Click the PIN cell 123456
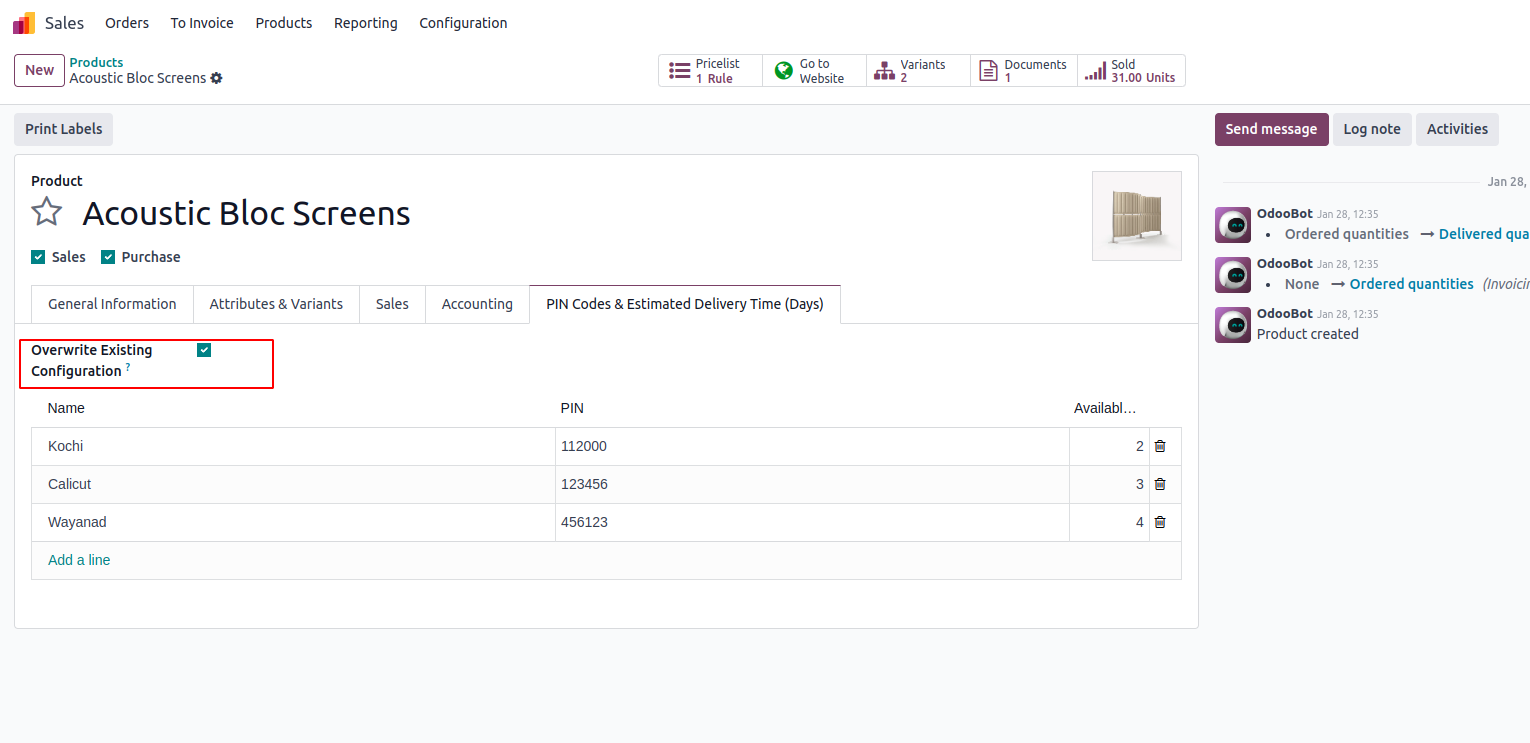 pyautogui.click(x=812, y=485)
